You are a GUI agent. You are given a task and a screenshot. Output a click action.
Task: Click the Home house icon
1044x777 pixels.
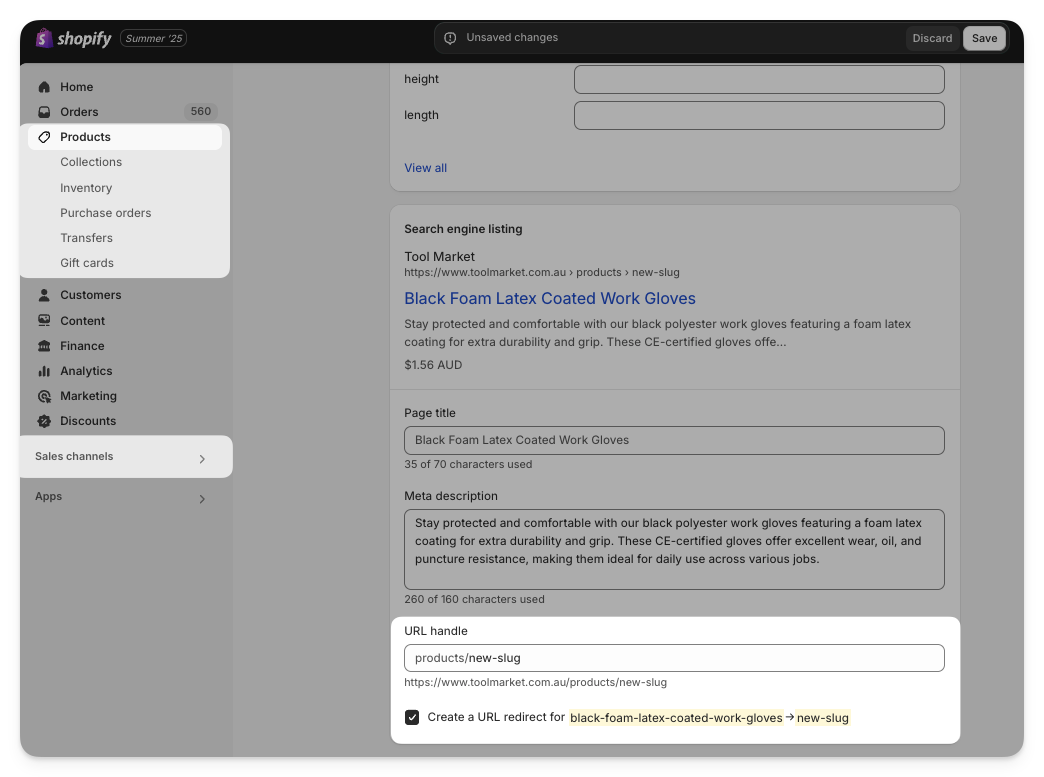pos(44,87)
